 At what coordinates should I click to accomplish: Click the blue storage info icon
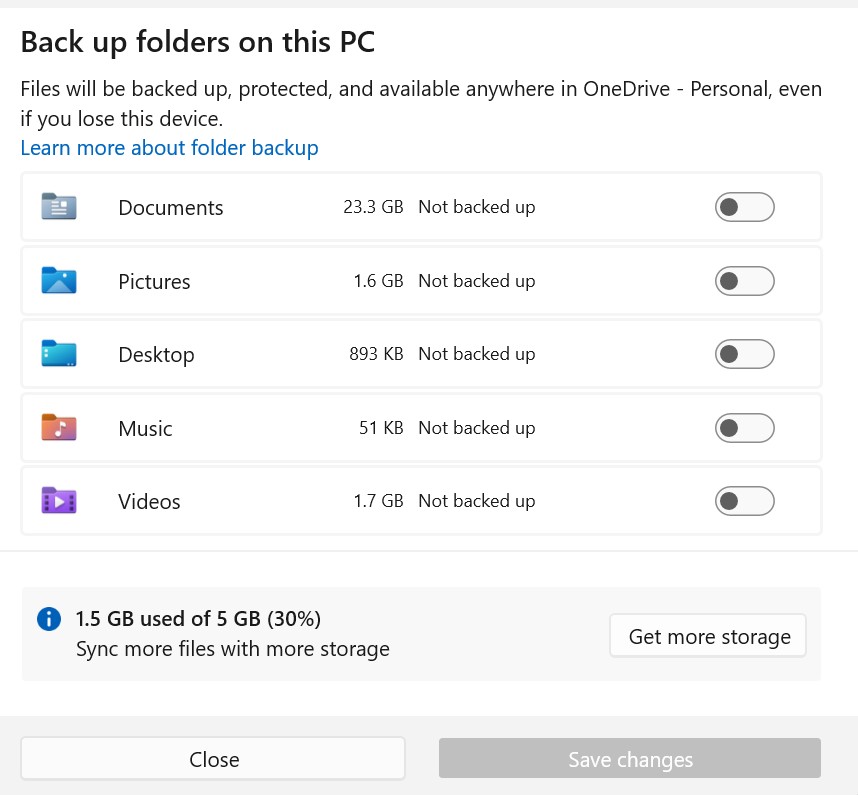tap(49, 619)
